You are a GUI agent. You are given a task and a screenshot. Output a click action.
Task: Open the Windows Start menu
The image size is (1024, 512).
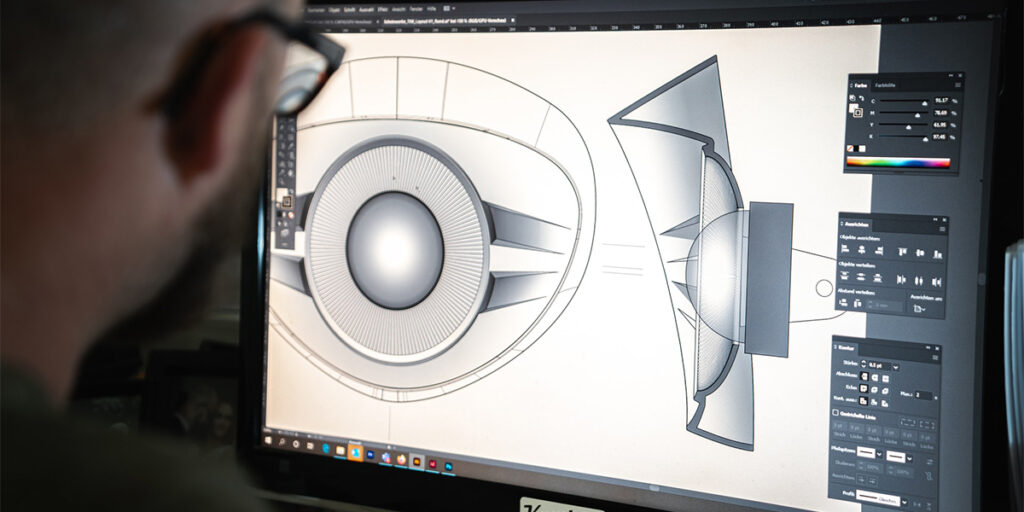(x=268, y=440)
